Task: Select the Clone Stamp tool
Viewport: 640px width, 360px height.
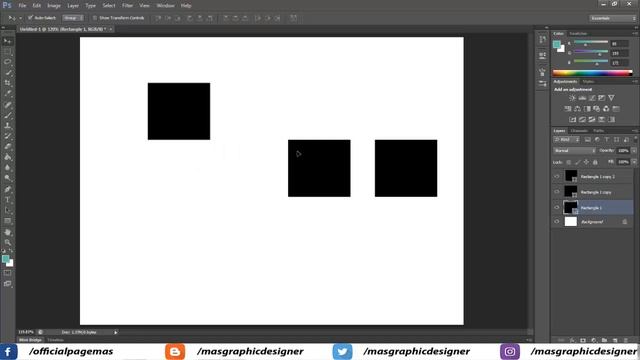Action: pos(7,126)
